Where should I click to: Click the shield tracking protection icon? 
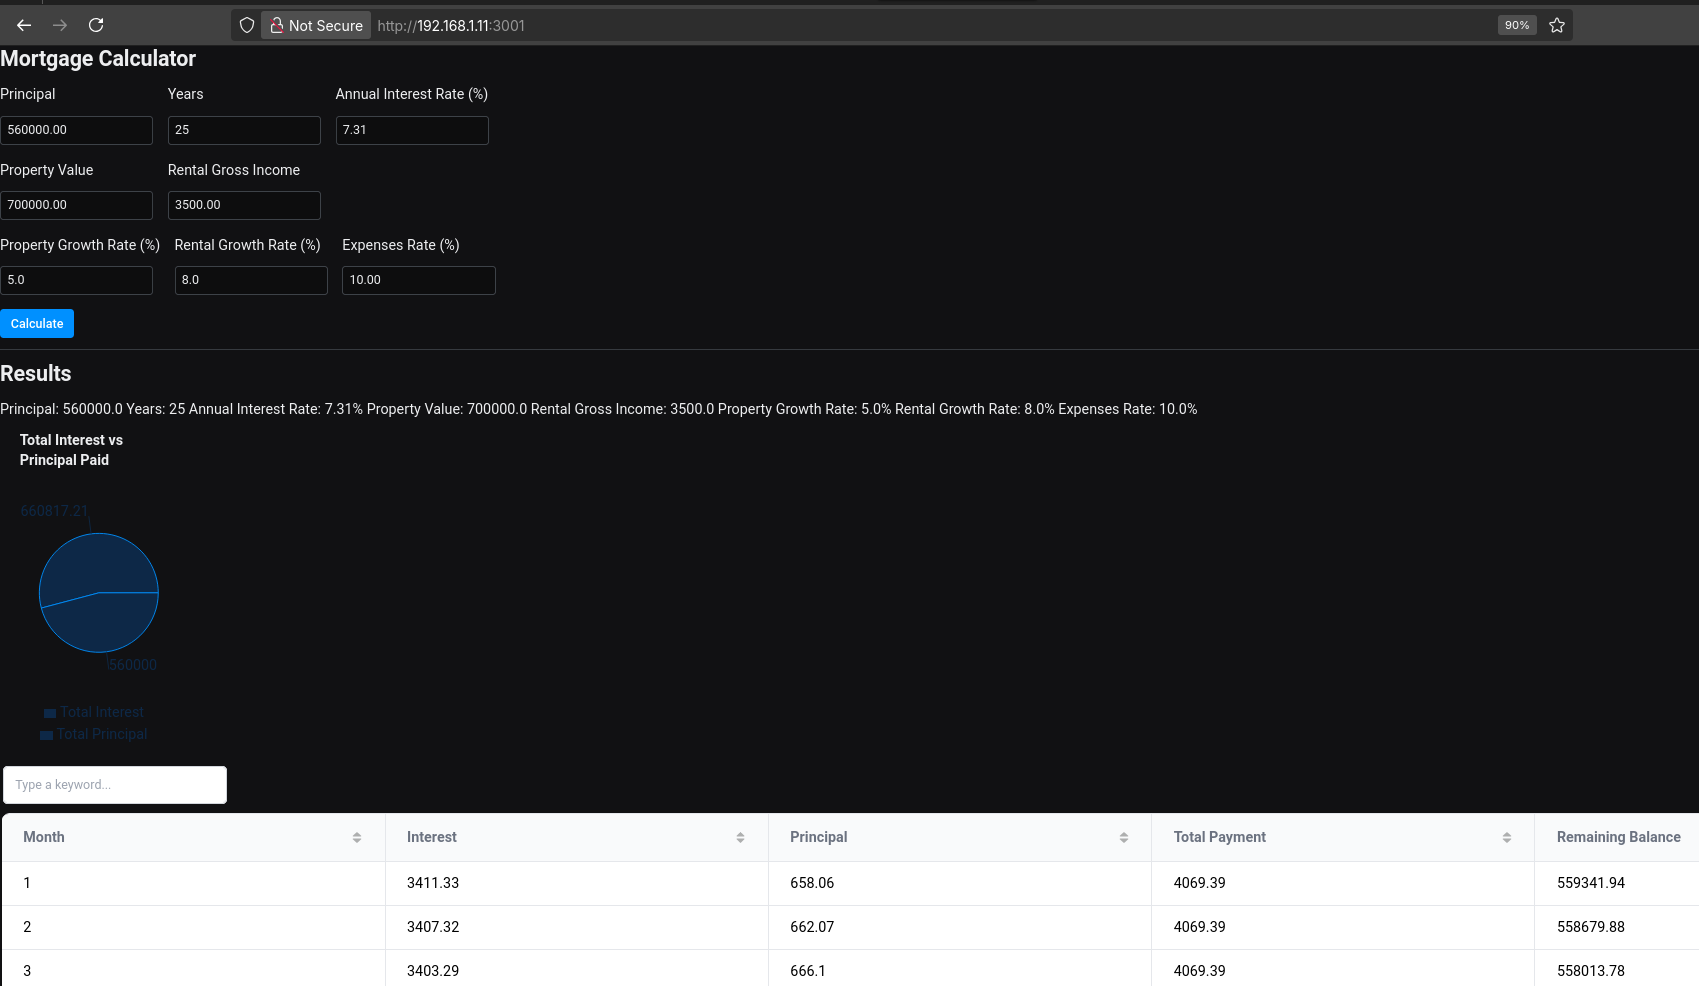point(247,25)
